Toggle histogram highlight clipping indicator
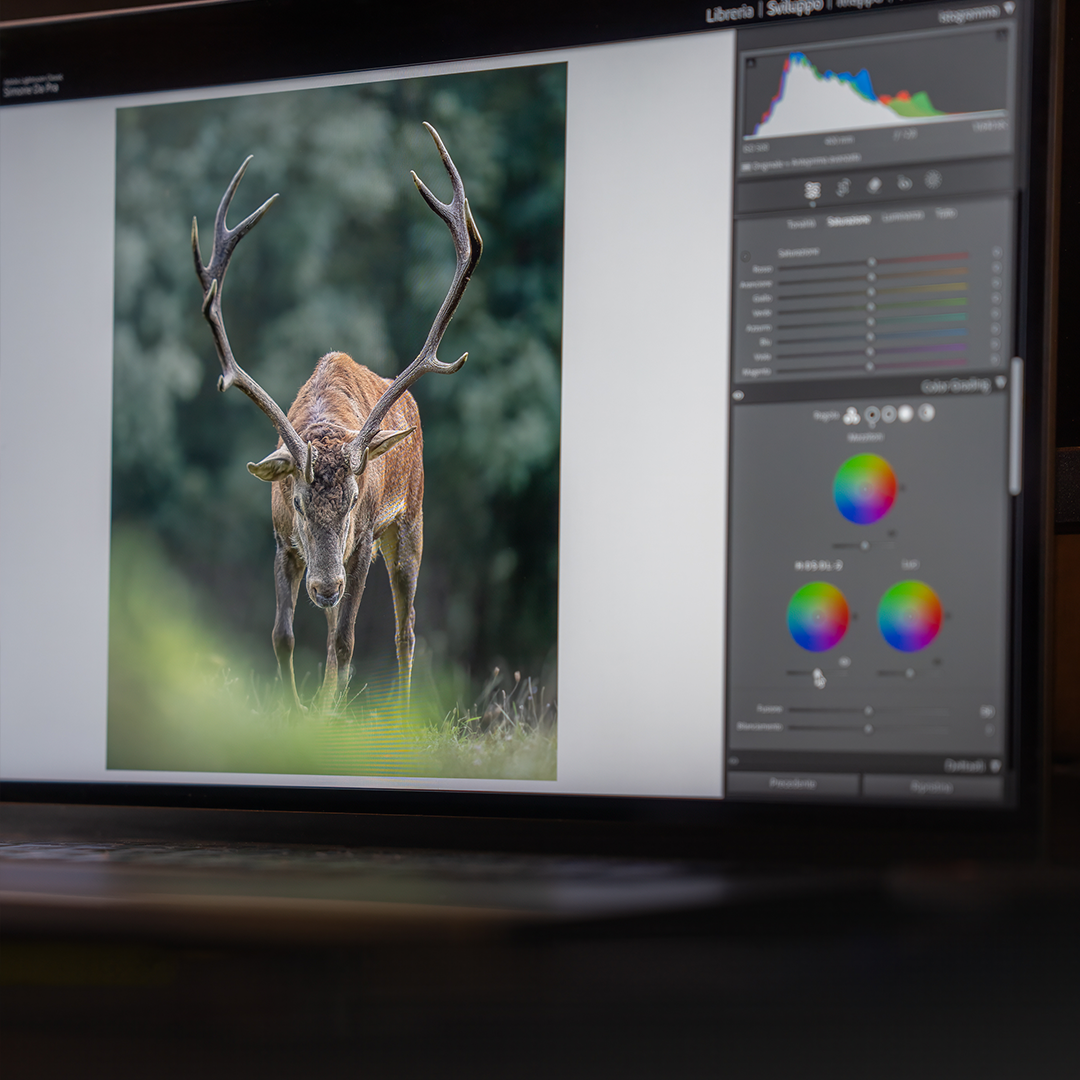Viewport: 1080px width, 1080px height. point(1001,36)
